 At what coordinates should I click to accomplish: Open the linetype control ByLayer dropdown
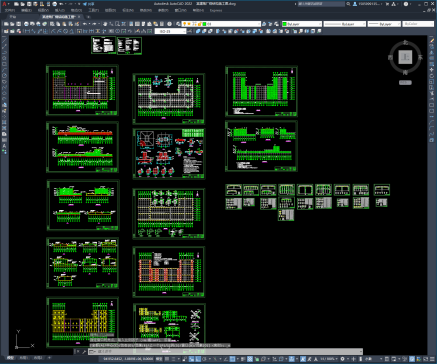tap(345, 24)
